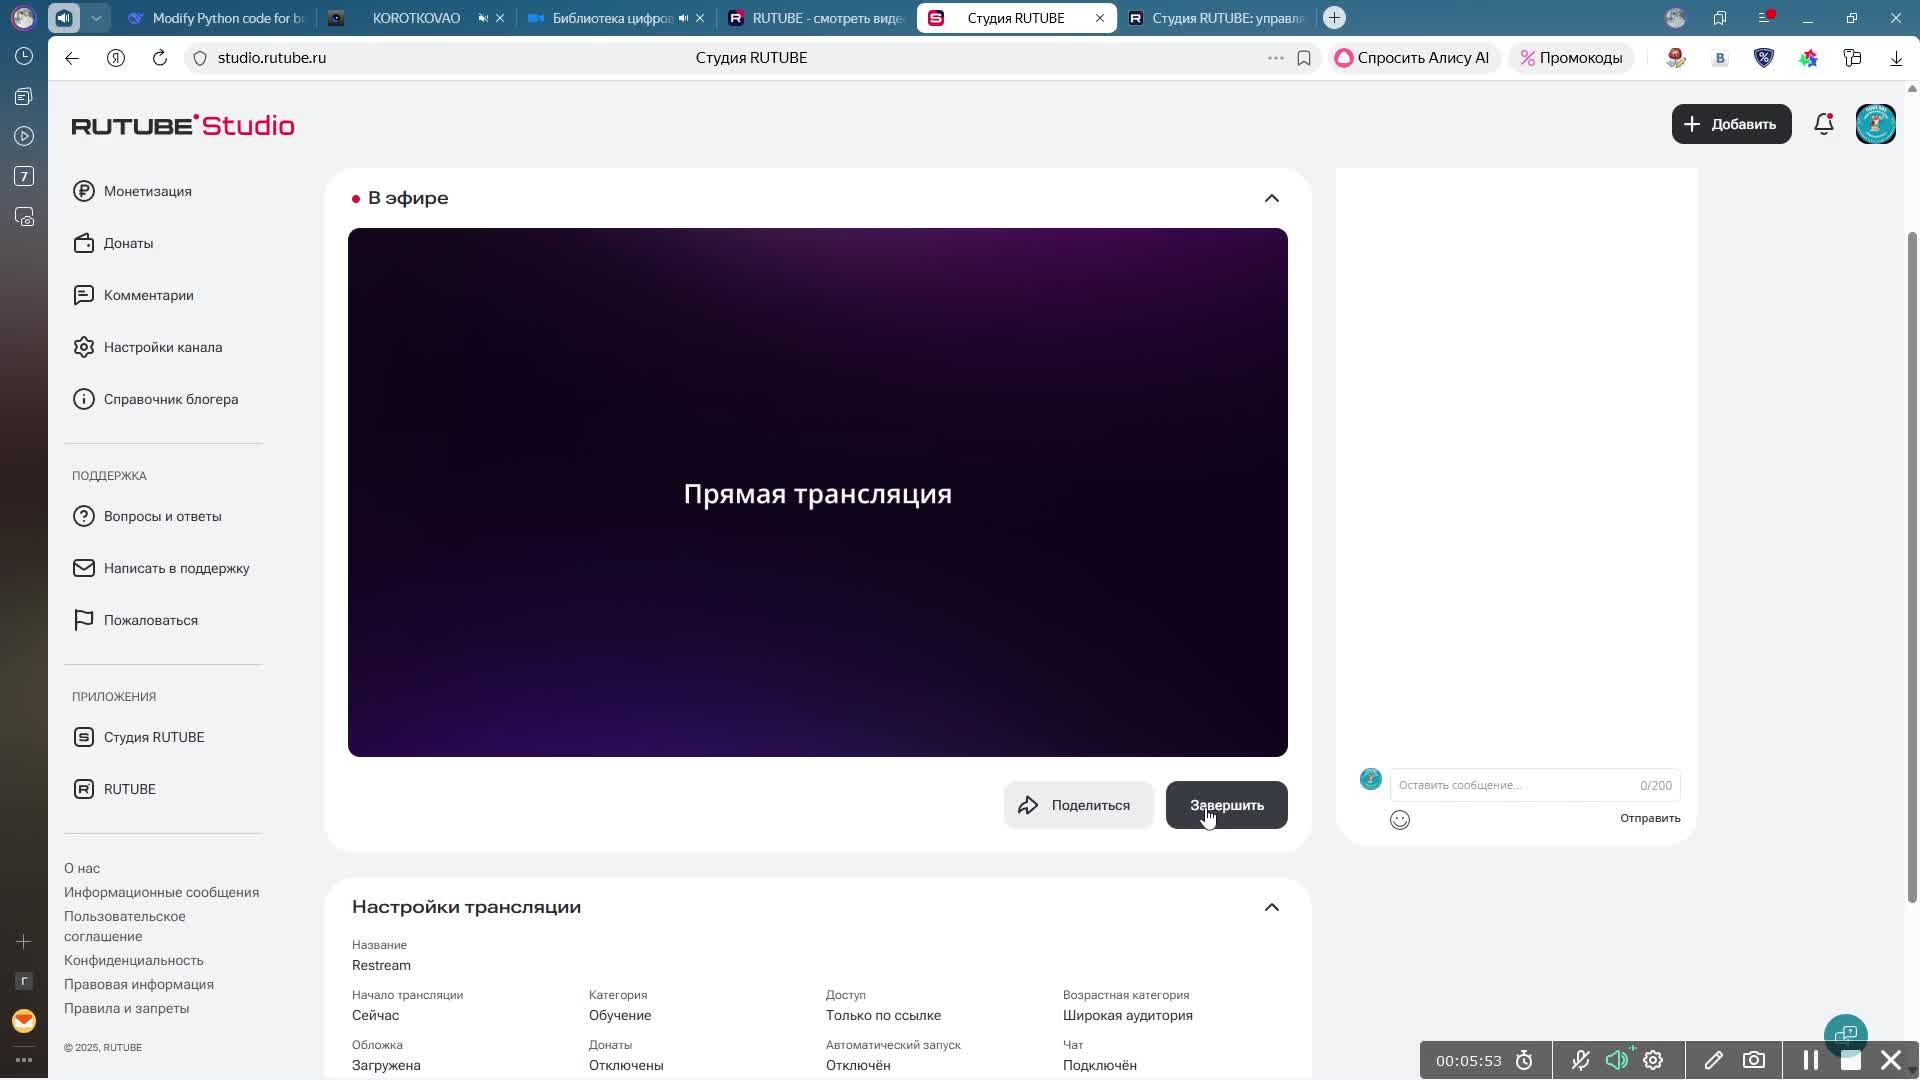Open Монетизация in the sidebar
Viewport: 1920px width, 1080px height.
(x=147, y=191)
